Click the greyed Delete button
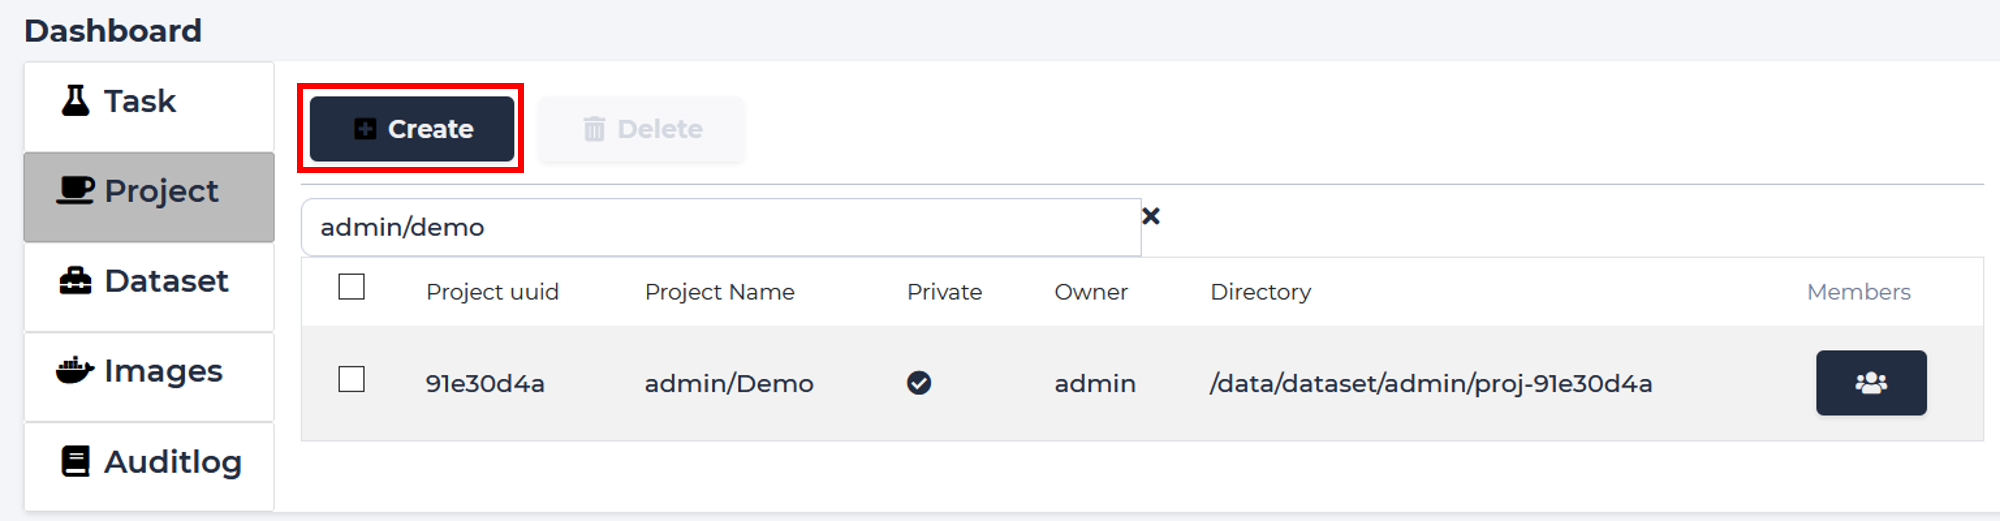Viewport: 2000px width, 521px height. 642,129
